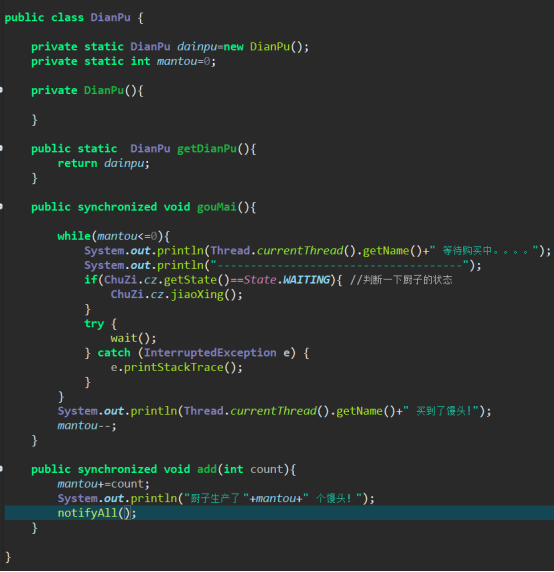
Task: Click the "private DianPu(){" constructor text
Action: [x=87, y=90]
